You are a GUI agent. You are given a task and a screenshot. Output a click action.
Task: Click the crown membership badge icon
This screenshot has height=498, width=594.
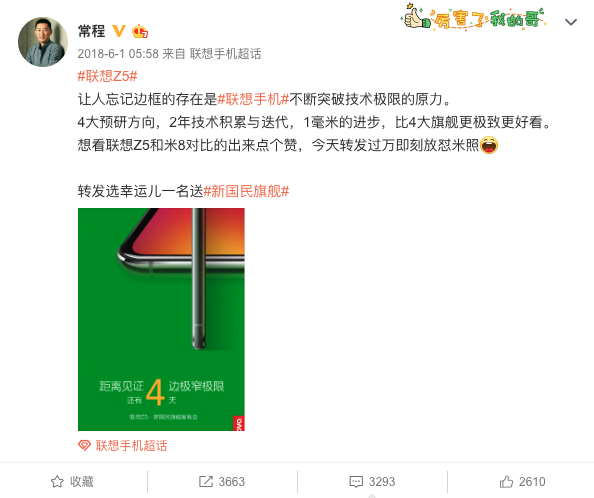(x=140, y=31)
